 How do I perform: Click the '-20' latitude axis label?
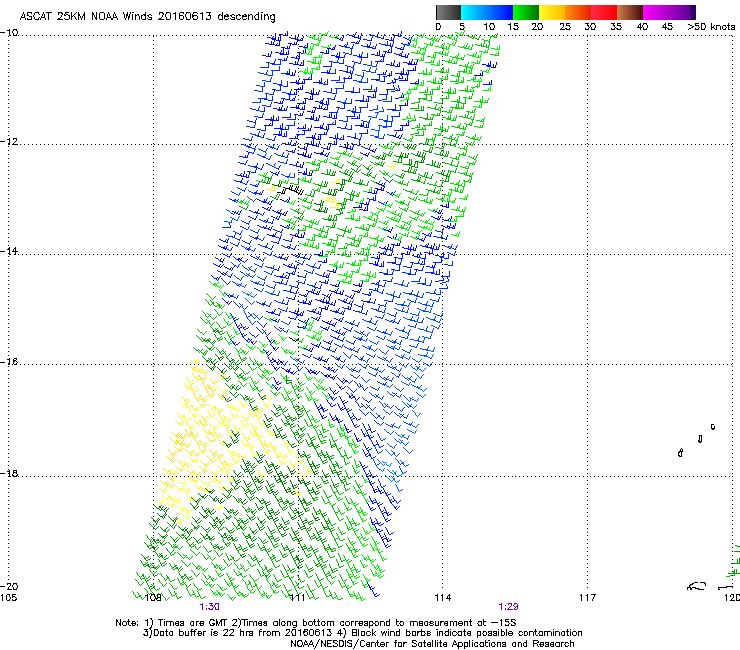pyautogui.click(x=9, y=586)
